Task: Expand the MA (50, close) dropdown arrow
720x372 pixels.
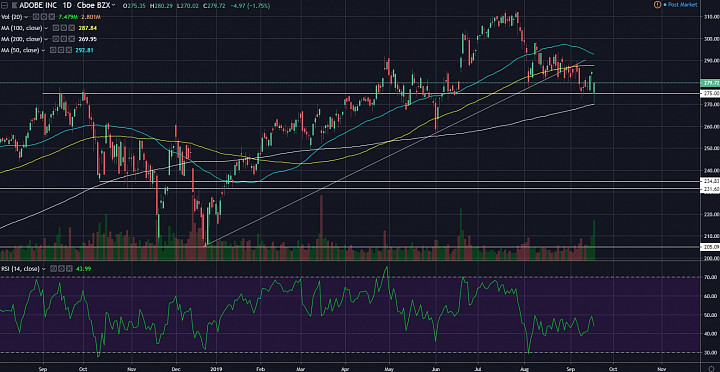Action: click(43, 51)
